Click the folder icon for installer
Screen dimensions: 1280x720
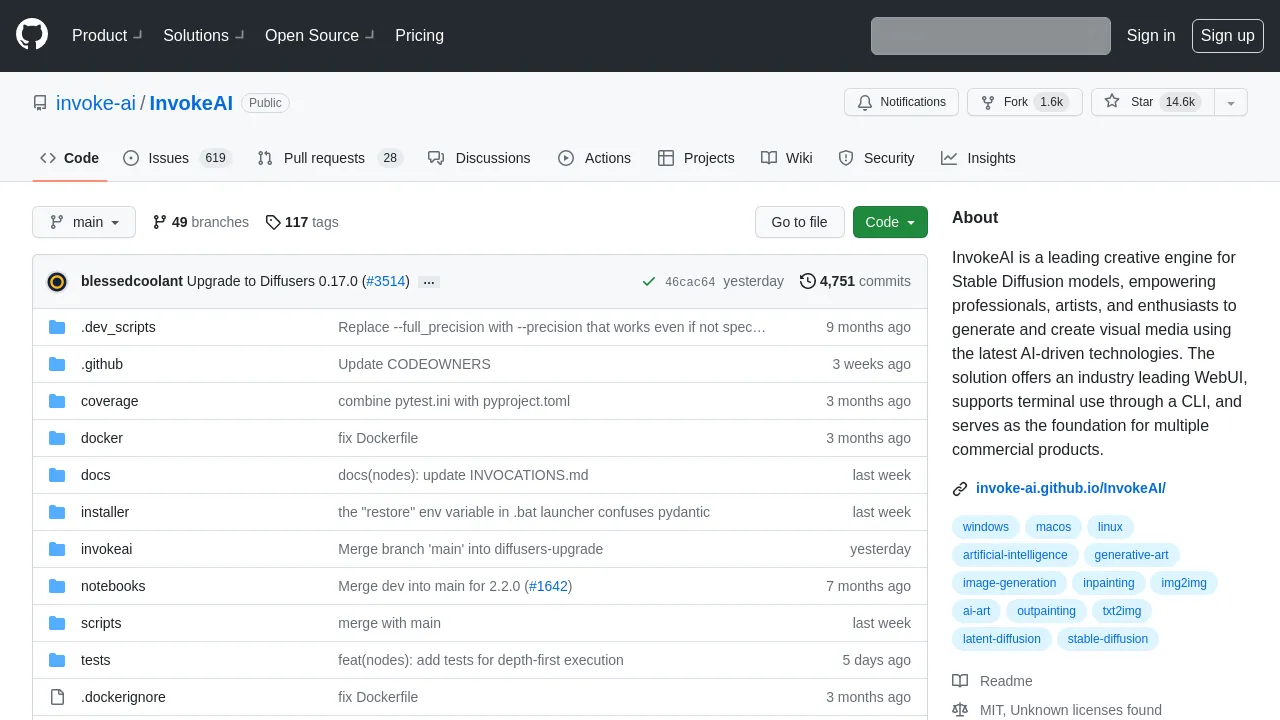pyautogui.click(x=57, y=512)
